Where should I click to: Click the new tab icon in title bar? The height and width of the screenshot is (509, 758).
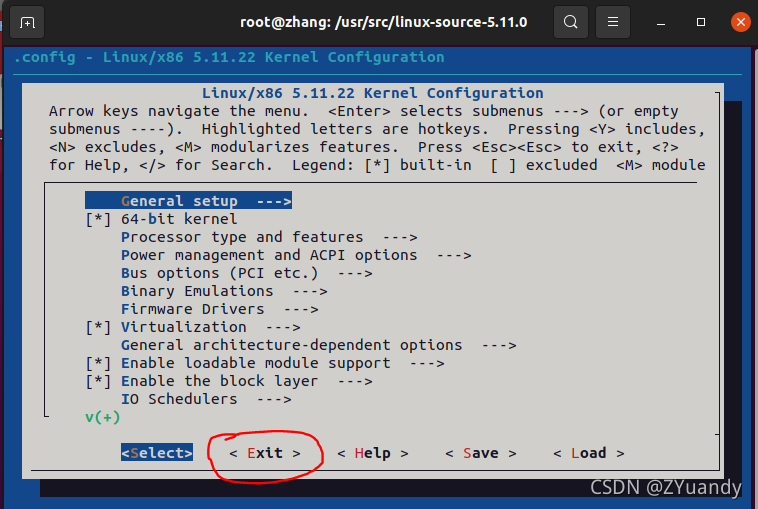click(x=27, y=22)
